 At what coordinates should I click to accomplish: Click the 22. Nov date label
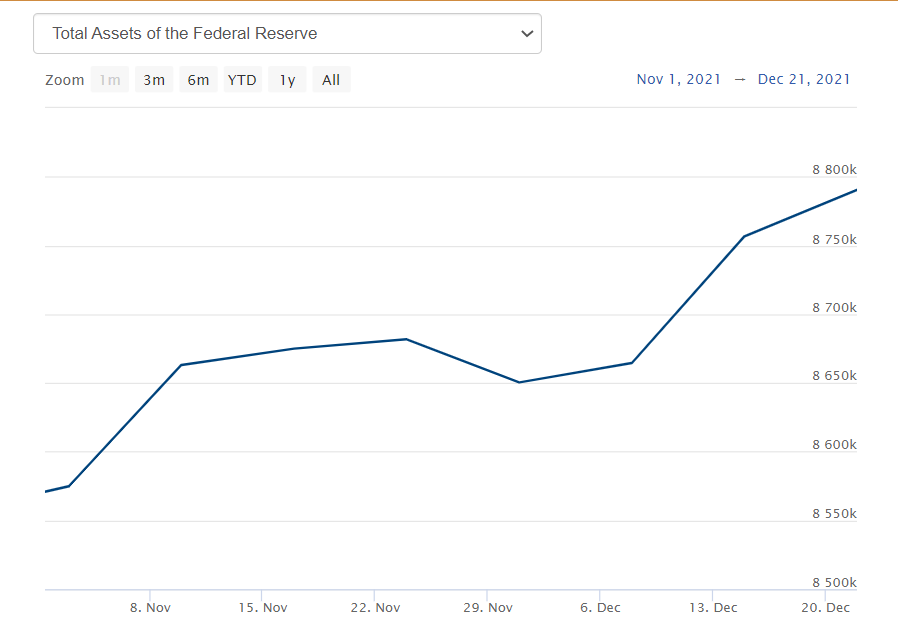pos(375,608)
